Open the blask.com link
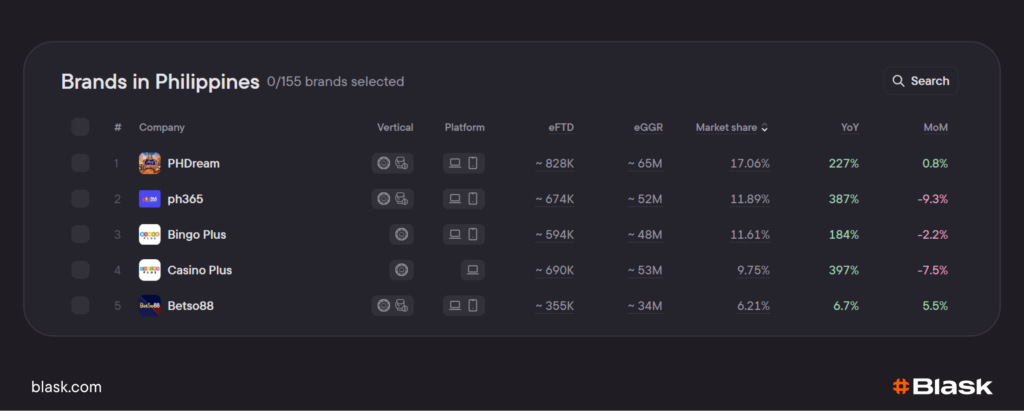1024x411 pixels. 66,387
